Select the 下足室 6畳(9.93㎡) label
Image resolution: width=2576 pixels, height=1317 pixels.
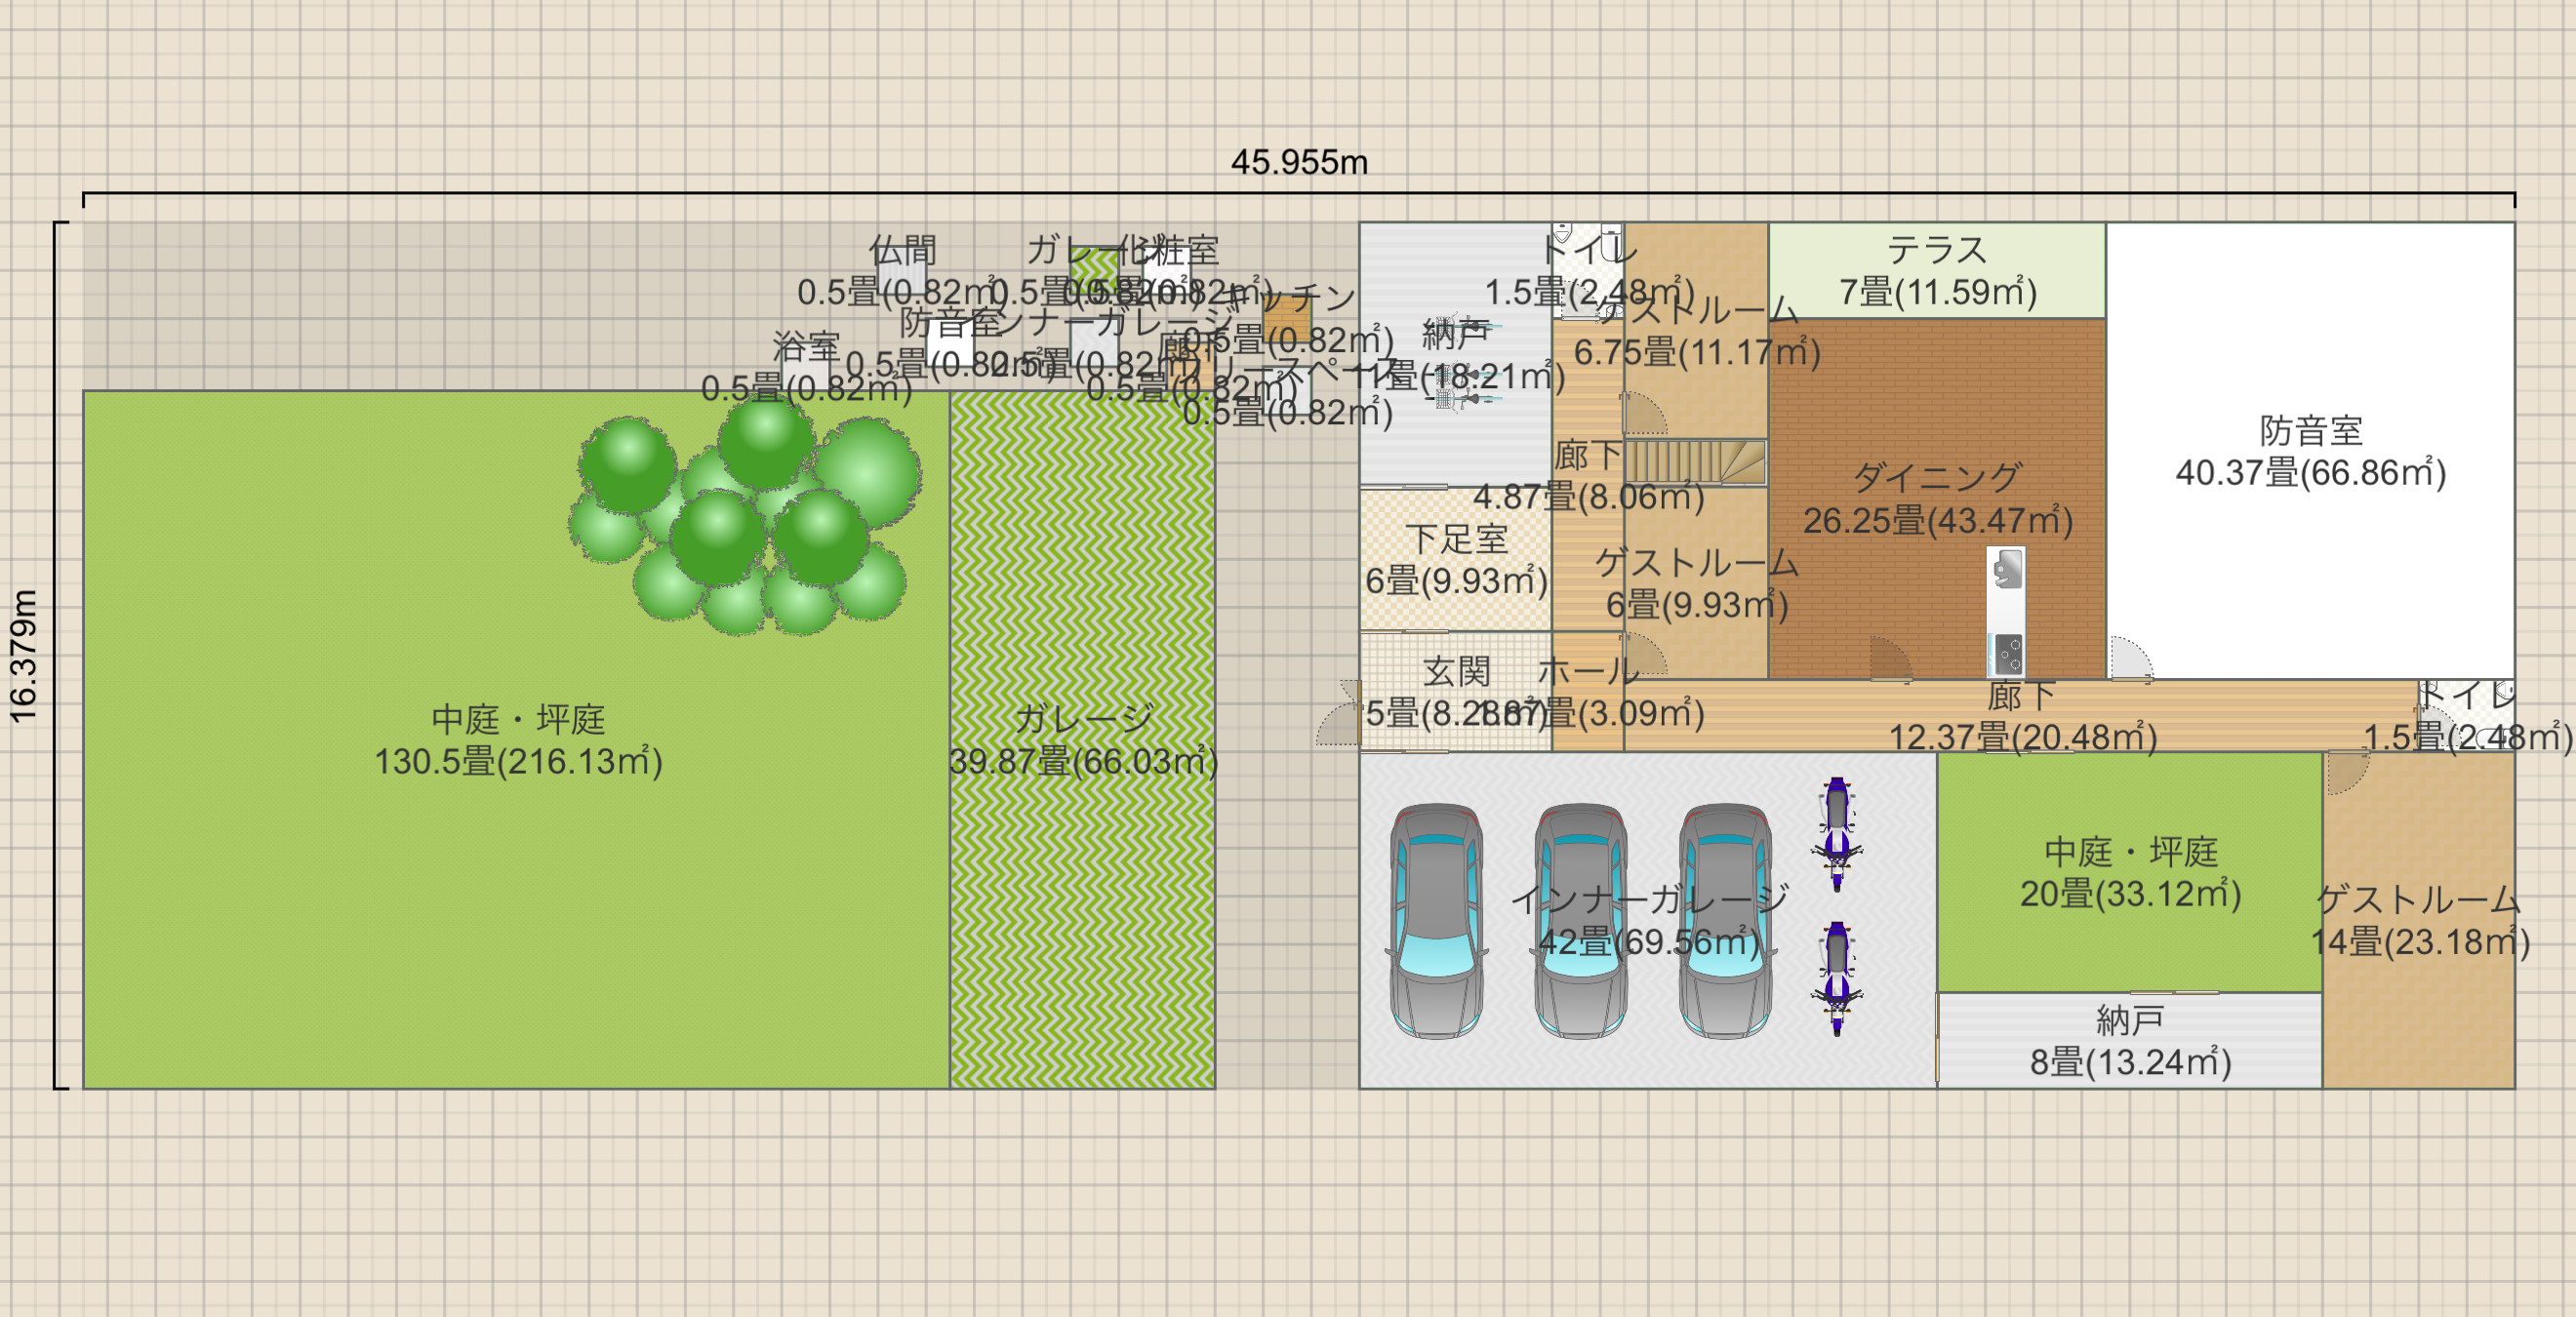click(x=1456, y=559)
